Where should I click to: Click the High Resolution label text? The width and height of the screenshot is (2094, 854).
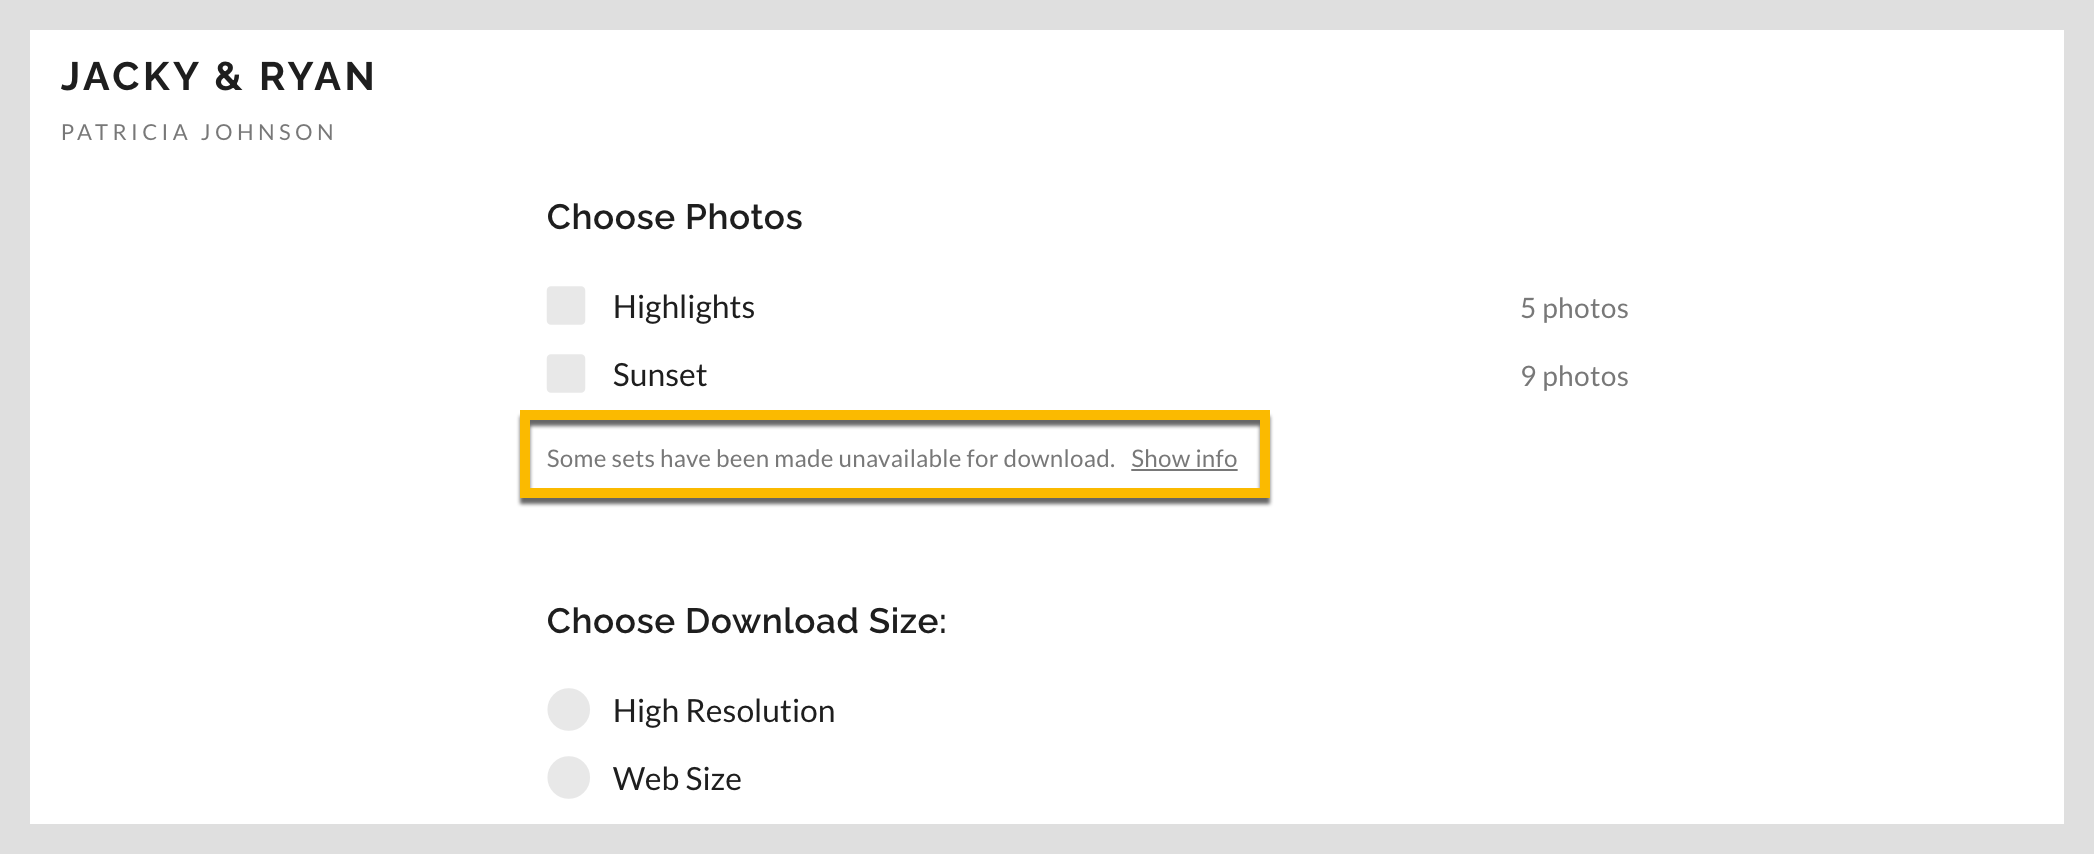tap(723, 711)
